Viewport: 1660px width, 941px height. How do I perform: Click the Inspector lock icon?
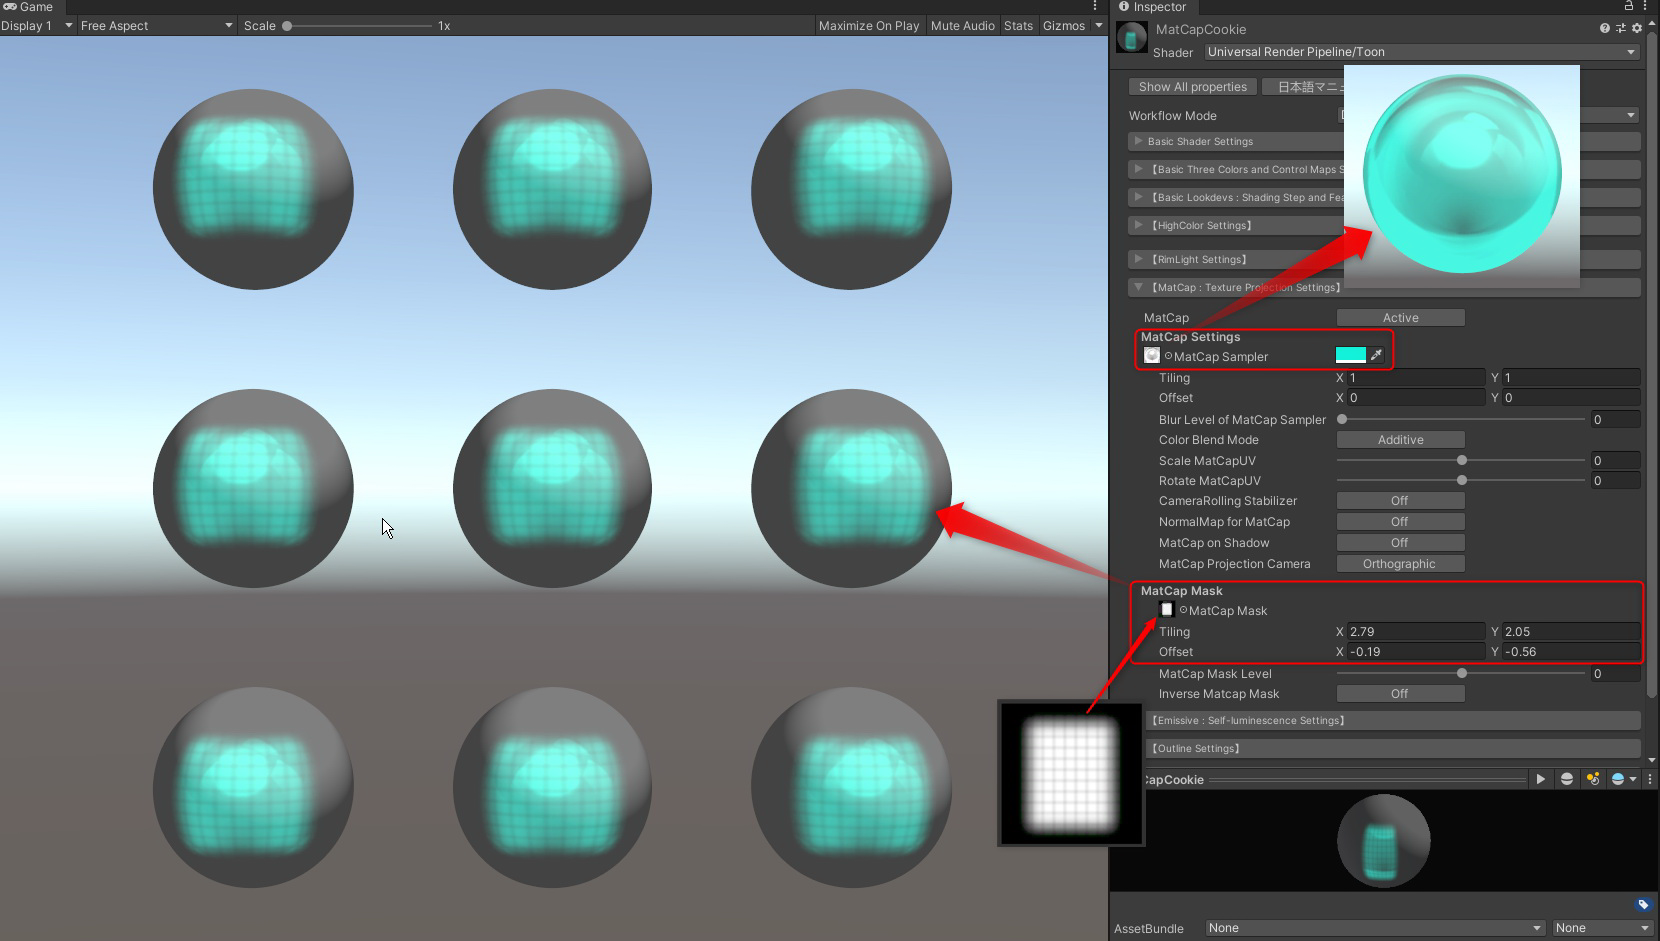tap(1629, 6)
